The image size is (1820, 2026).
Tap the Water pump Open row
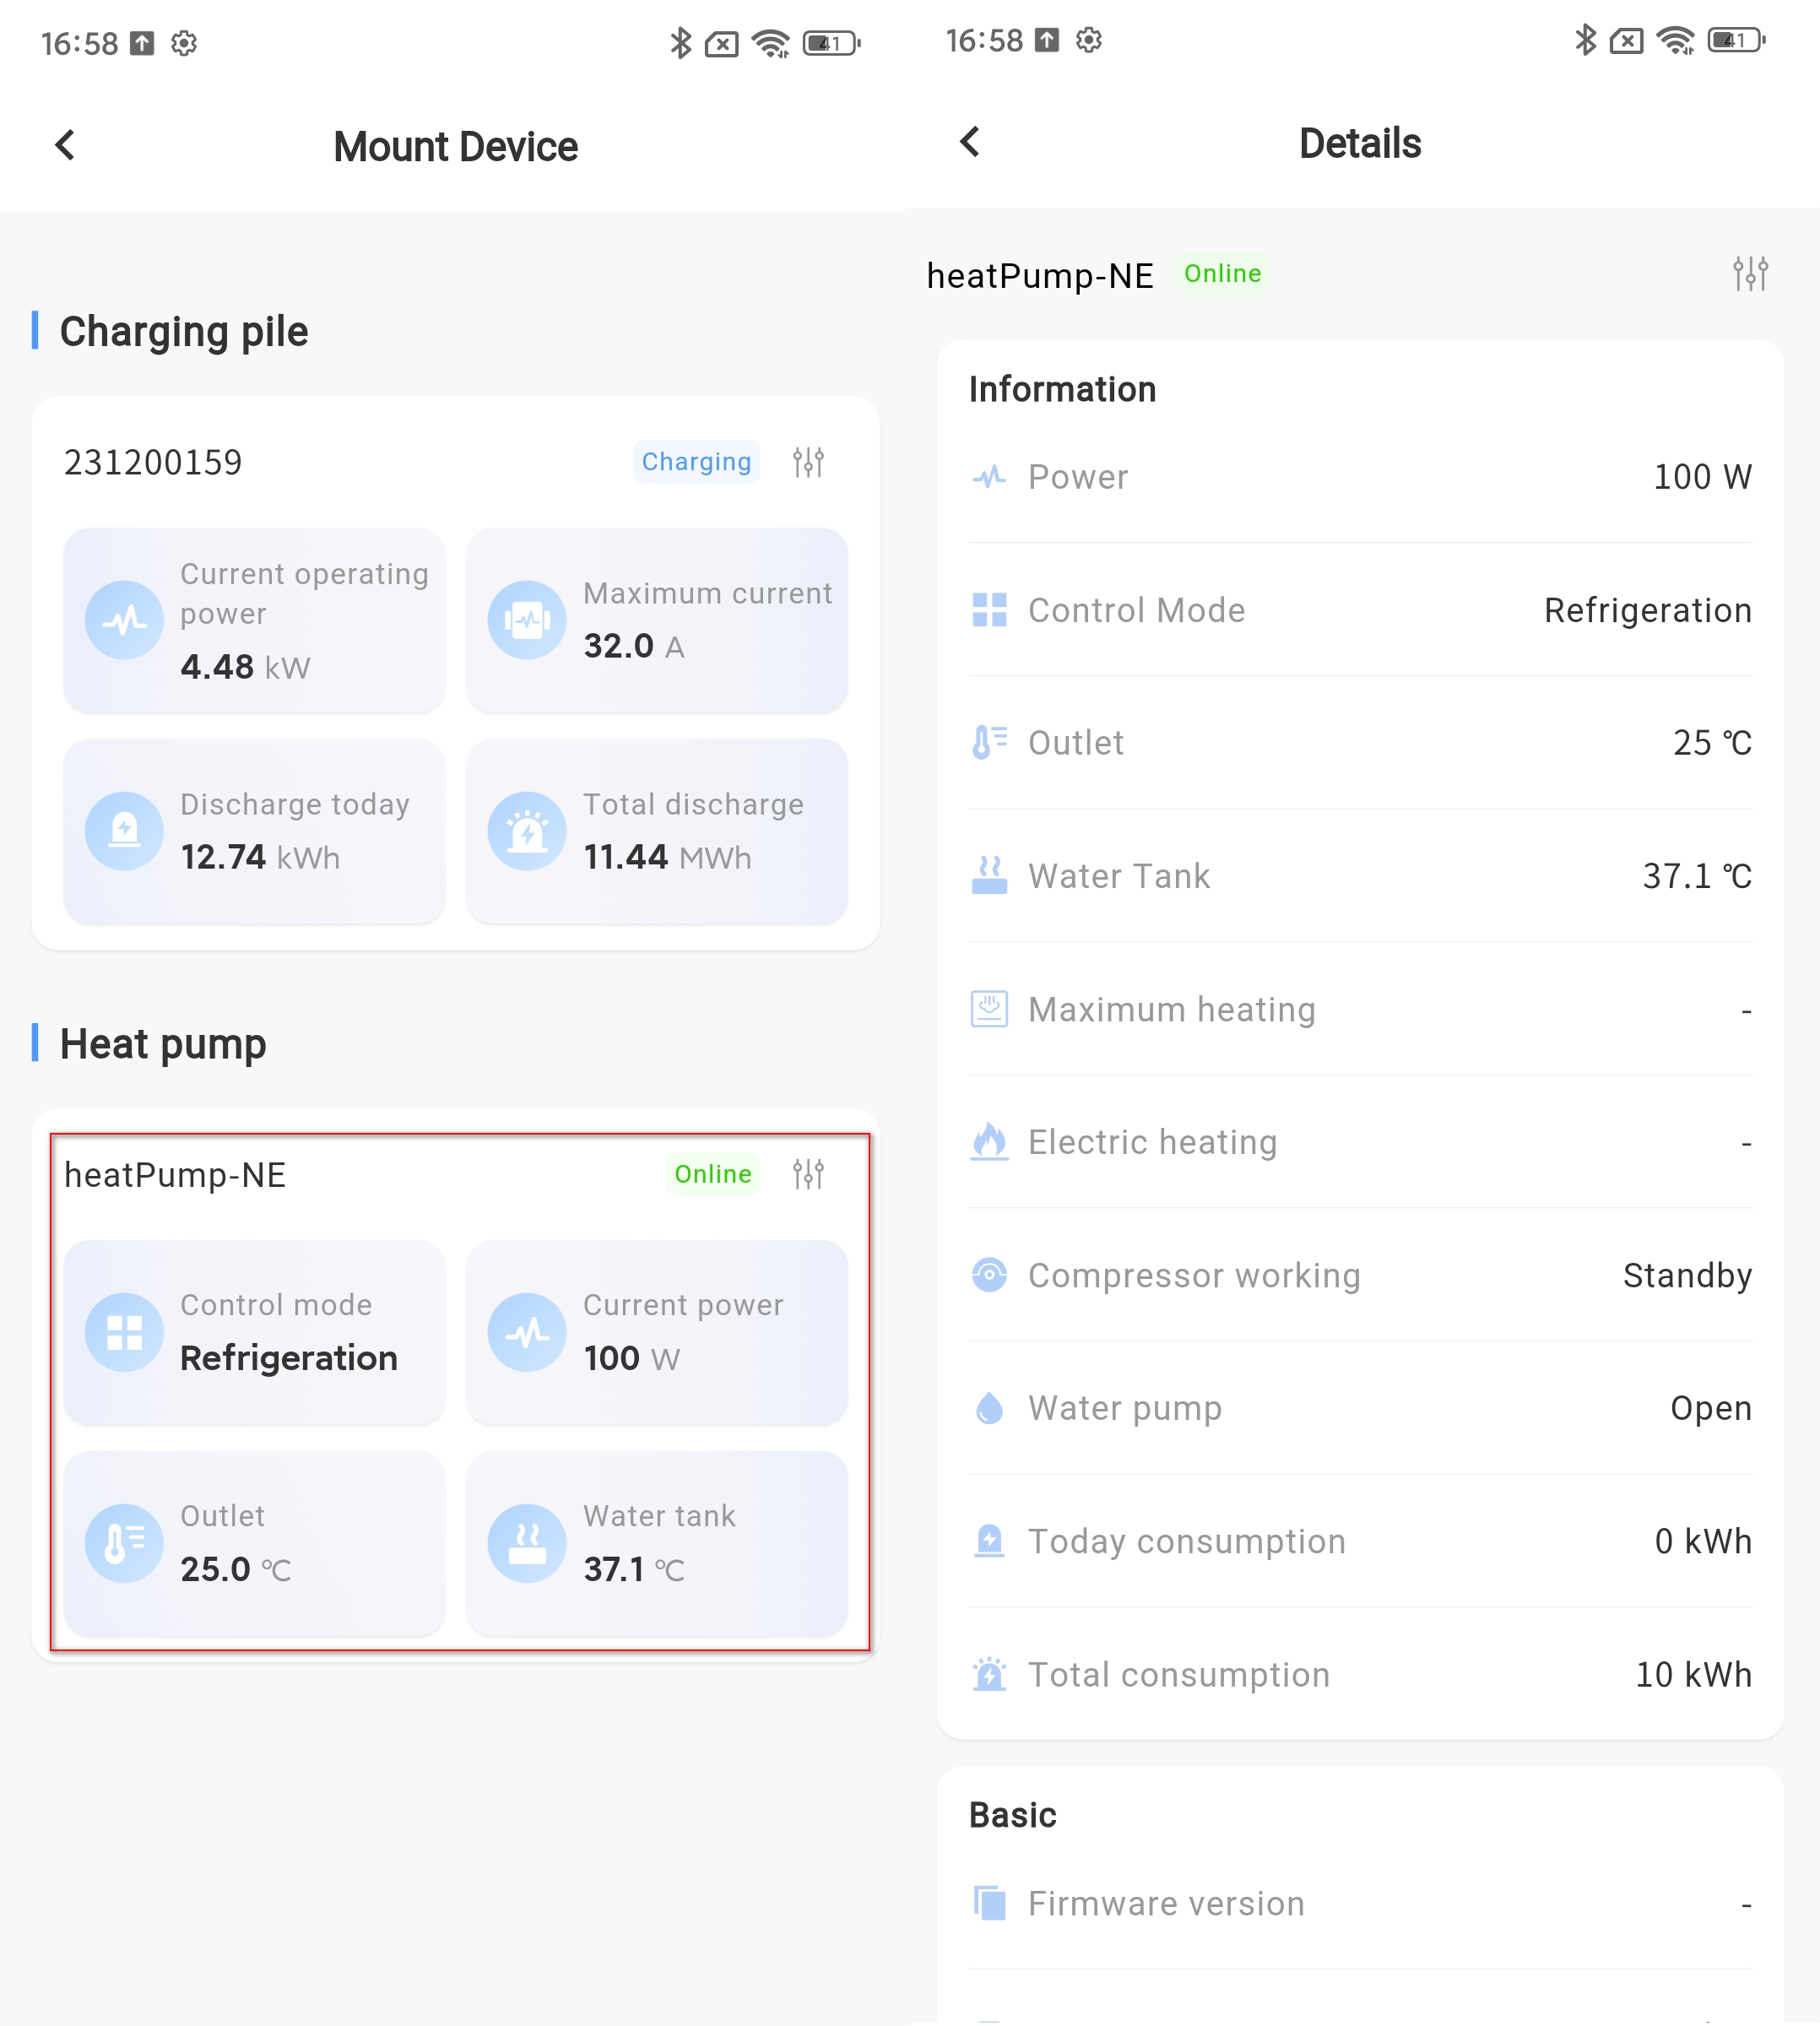tap(1360, 1409)
